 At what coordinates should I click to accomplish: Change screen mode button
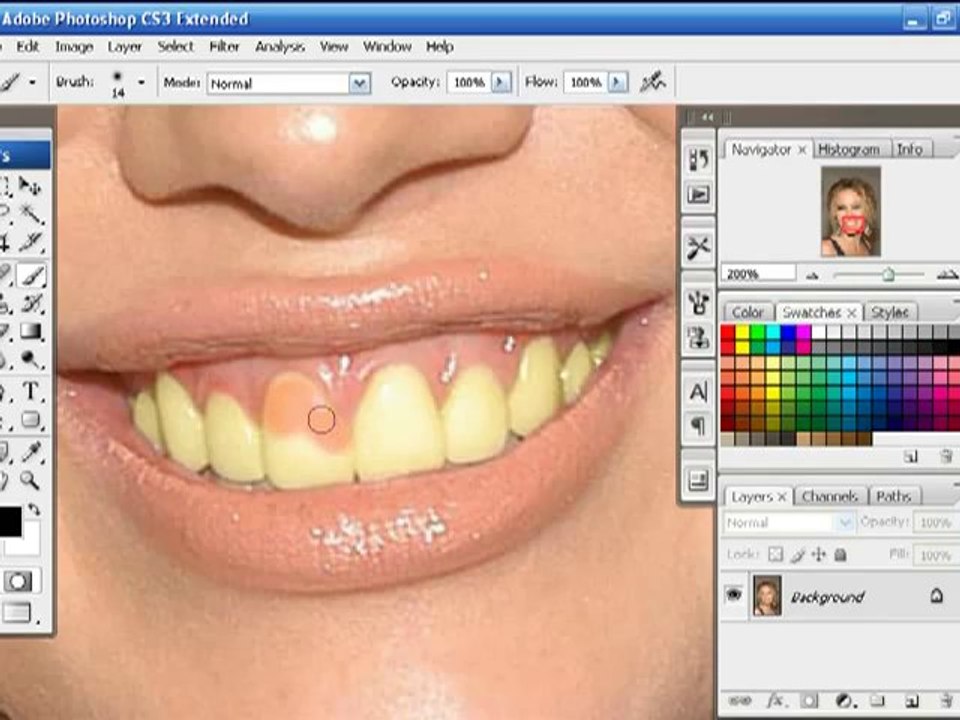17,612
